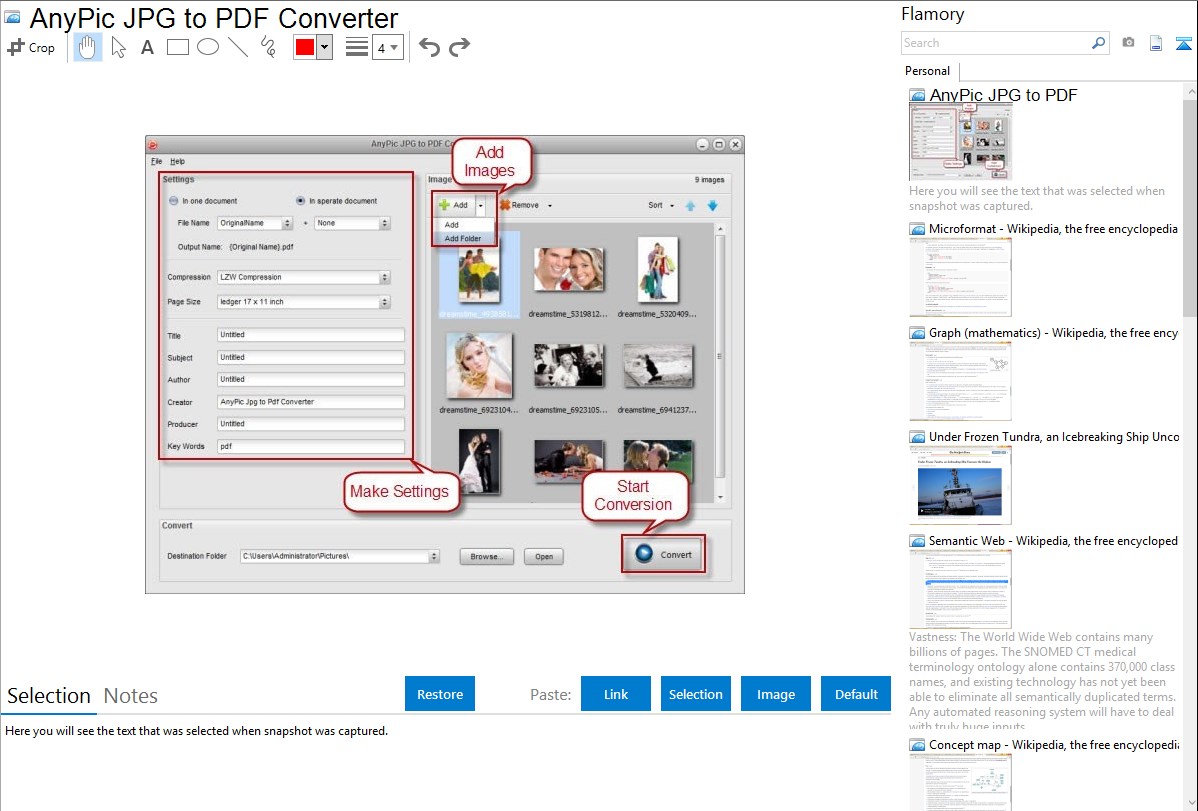The height and width of the screenshot is (811, 1198).
Task: Undo the last annotation
Action: point(429,47)
